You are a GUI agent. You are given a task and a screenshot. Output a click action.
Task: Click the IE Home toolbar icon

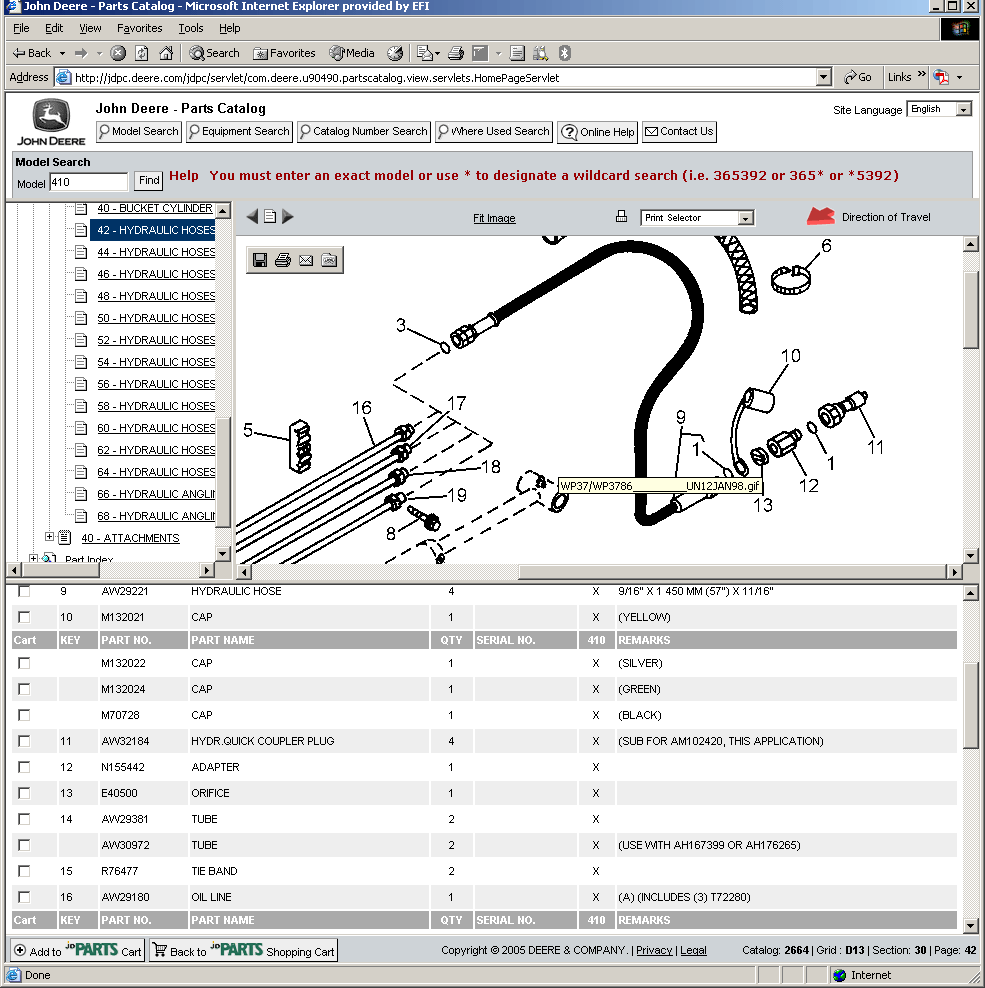pos(166,53)
